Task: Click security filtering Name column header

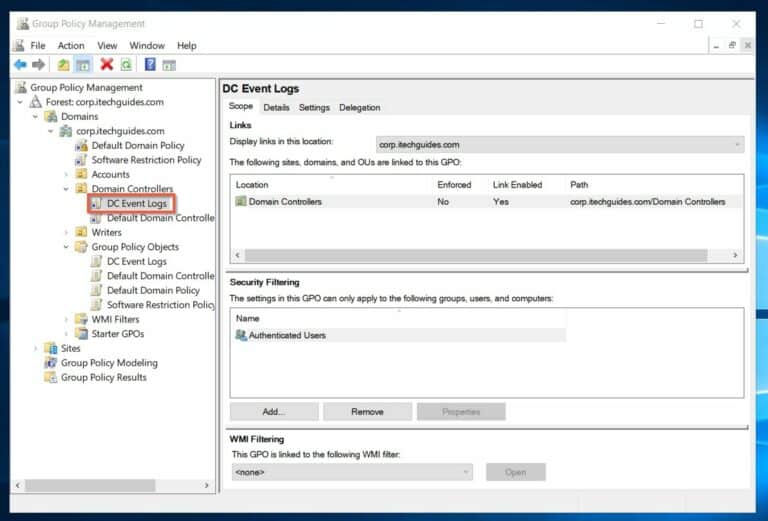Action: (x=247, y=318)
